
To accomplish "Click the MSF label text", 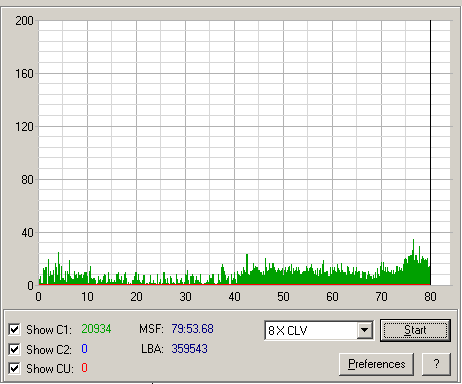I will pyautogui.click(x=151, y=329).
